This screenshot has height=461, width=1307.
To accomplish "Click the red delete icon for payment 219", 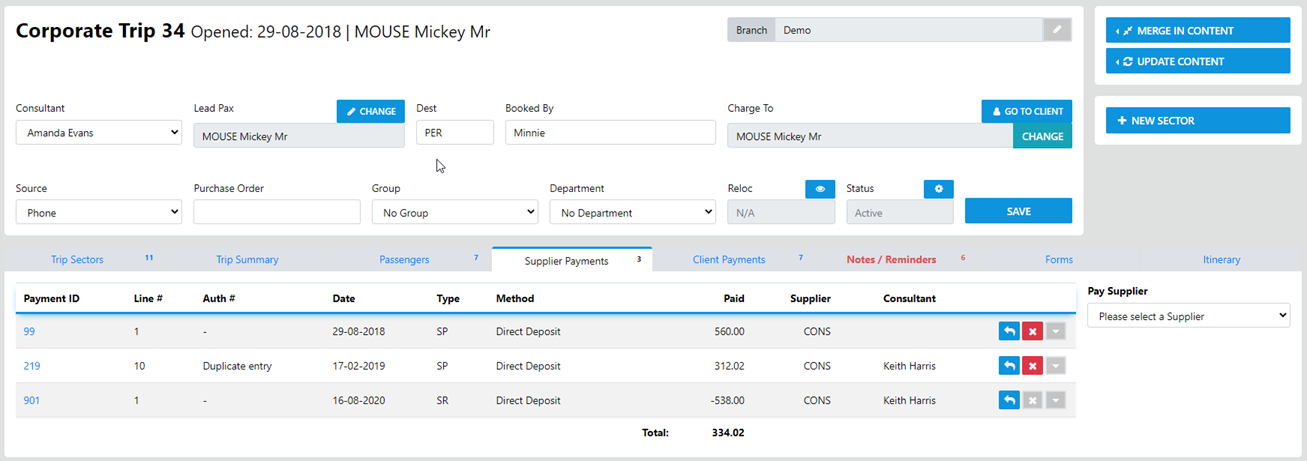I will point(1033,366).
